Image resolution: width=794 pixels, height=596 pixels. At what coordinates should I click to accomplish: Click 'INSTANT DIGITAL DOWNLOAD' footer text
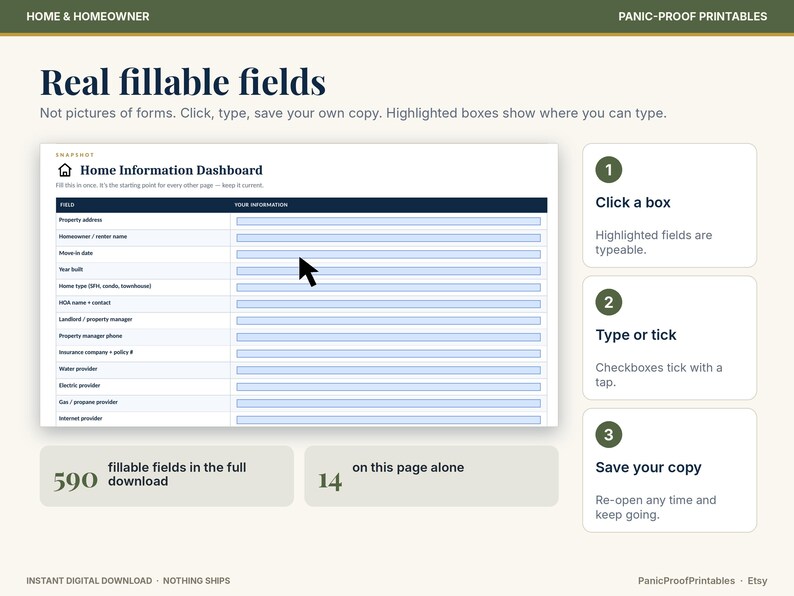(x=89, y=581)
